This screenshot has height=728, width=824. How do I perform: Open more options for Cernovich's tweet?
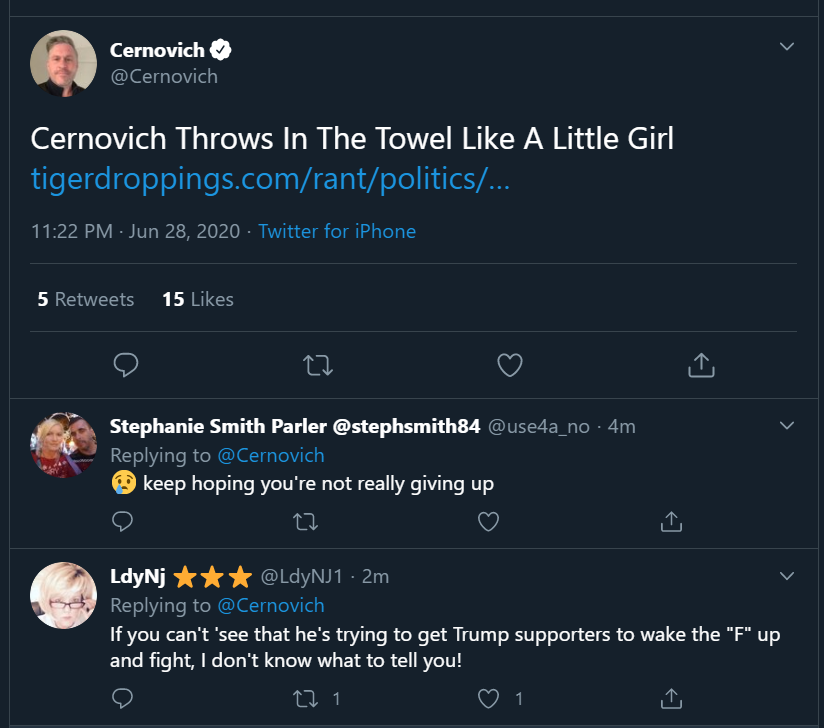click(787, 47)
